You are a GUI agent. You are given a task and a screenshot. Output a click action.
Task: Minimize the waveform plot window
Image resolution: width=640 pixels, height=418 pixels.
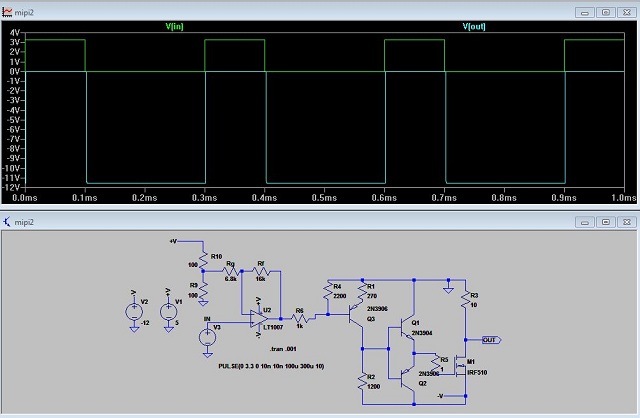click(584, 12)
